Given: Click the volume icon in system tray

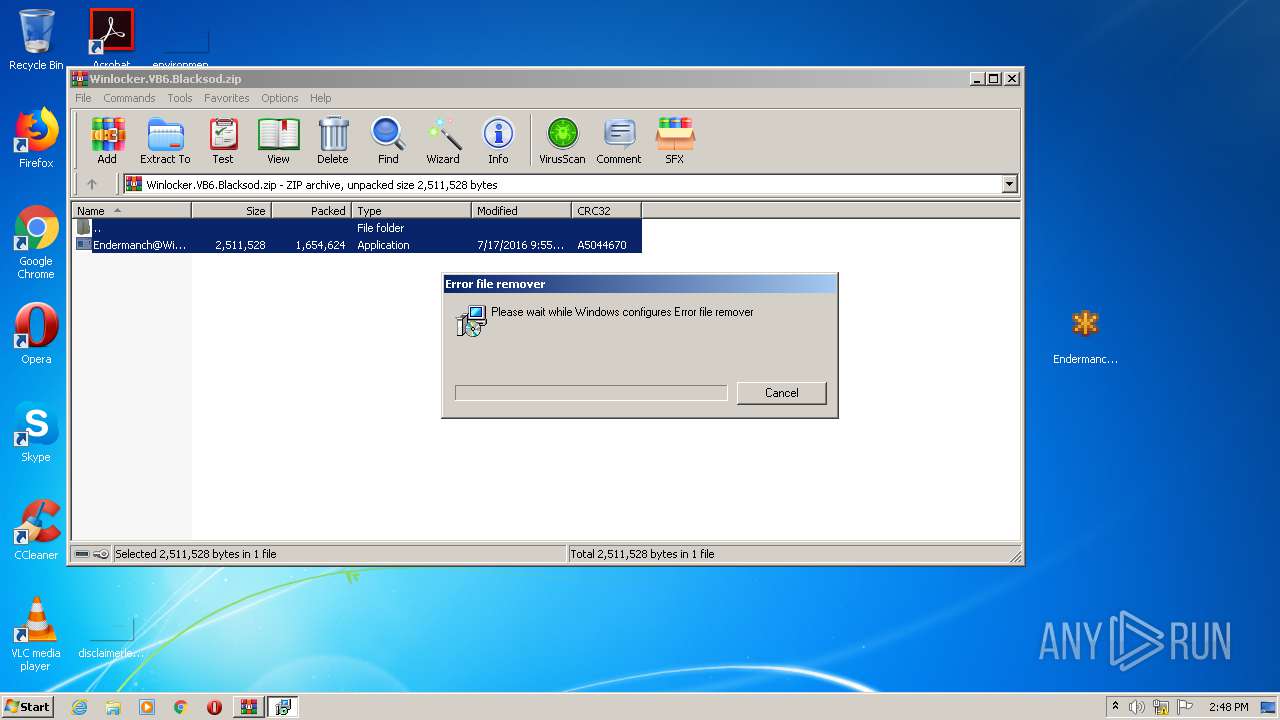Looking at the screenshot, I should click(1137, 707).
